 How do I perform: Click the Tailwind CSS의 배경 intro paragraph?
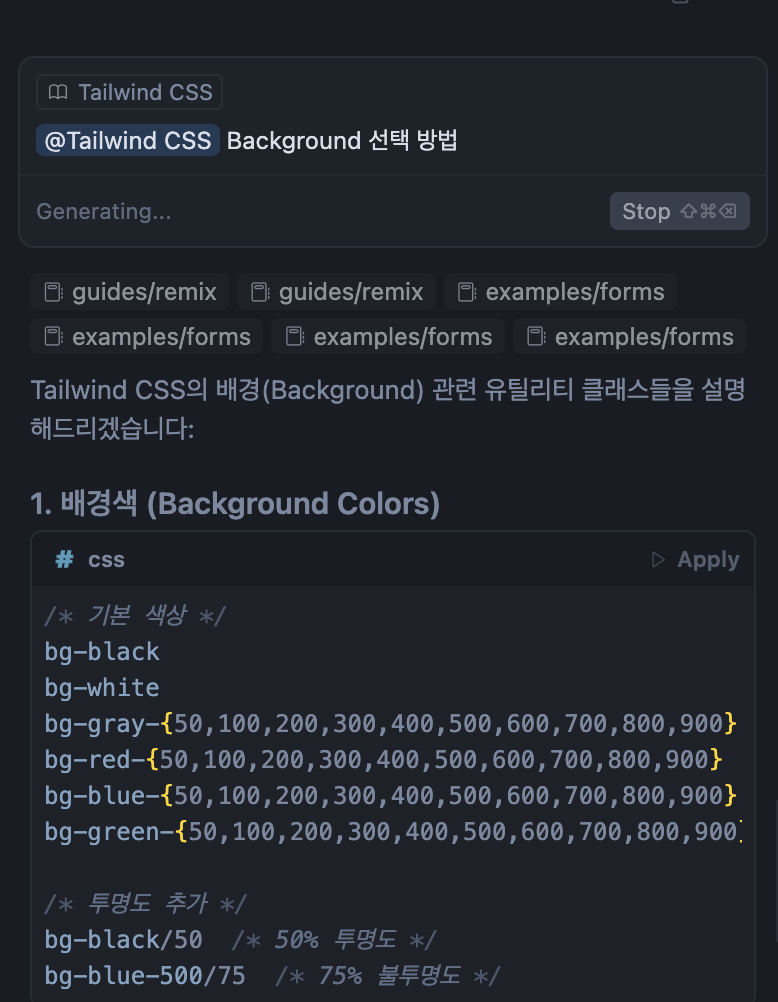(x=388, y=409)
